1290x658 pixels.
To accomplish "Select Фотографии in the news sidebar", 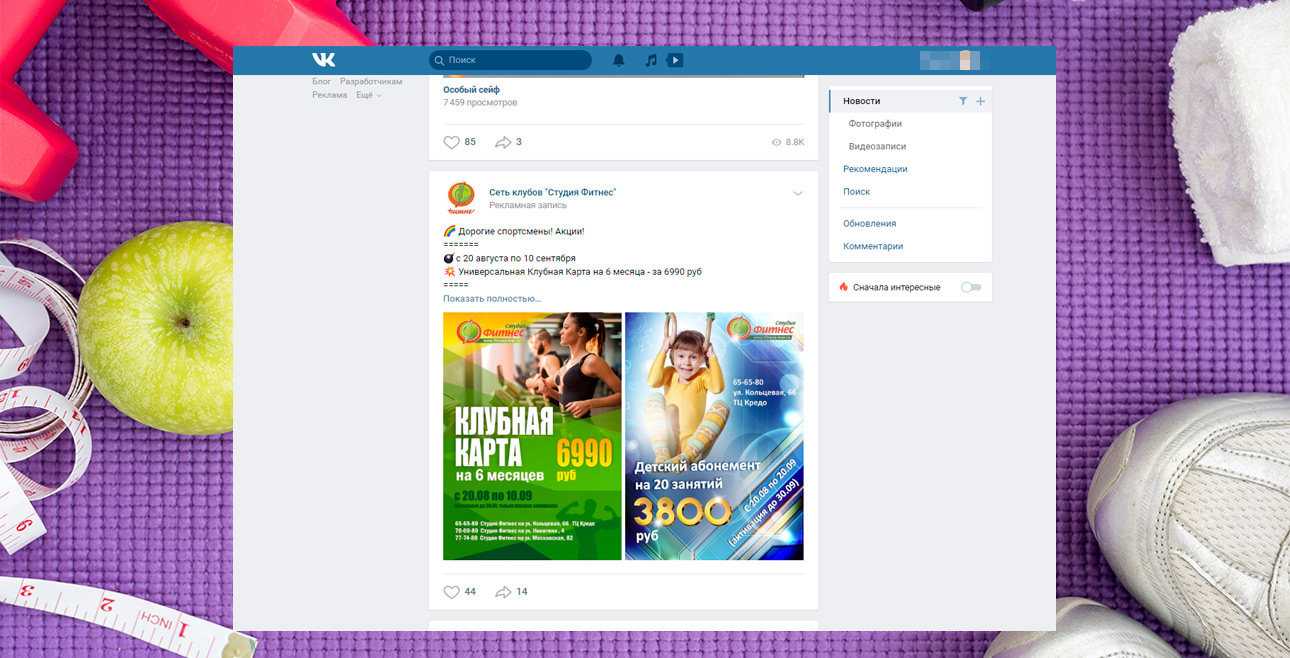I will 875,124.
